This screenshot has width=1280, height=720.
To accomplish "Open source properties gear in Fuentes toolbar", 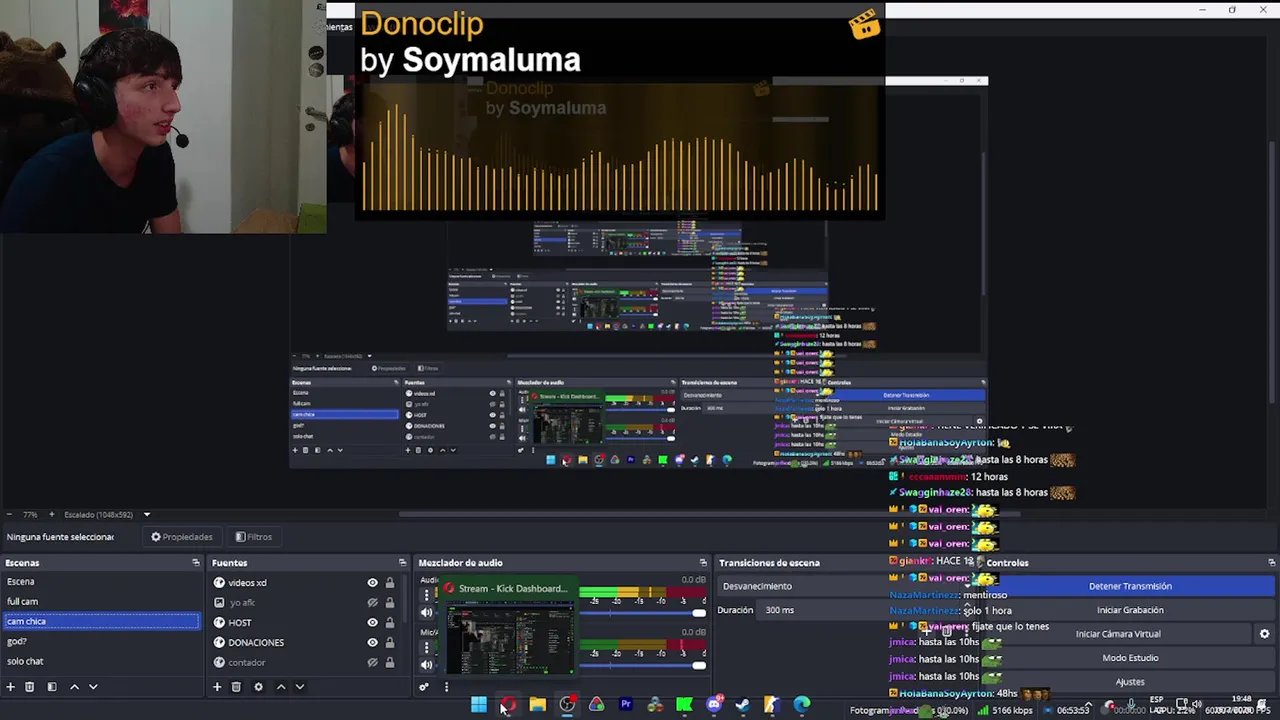I will point(258,687).
